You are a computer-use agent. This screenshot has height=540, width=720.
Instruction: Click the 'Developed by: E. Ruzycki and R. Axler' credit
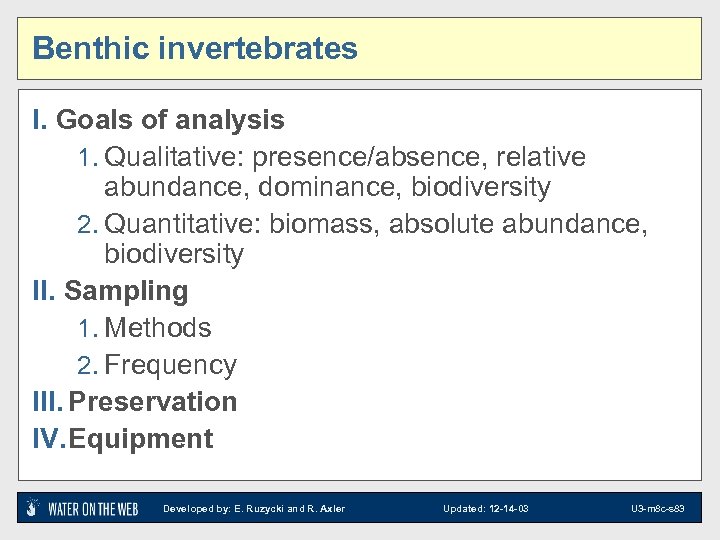pos(254,509)
